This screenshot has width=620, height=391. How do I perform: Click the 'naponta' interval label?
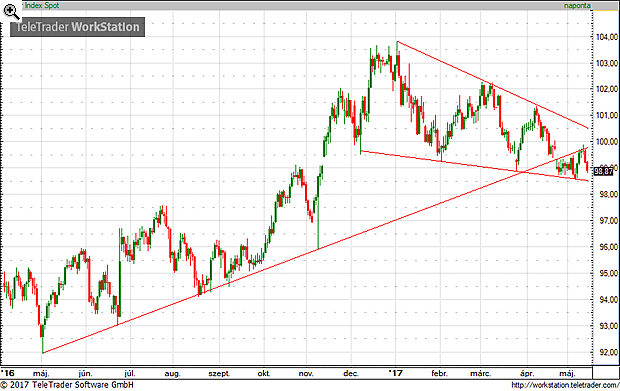point(577,6)
